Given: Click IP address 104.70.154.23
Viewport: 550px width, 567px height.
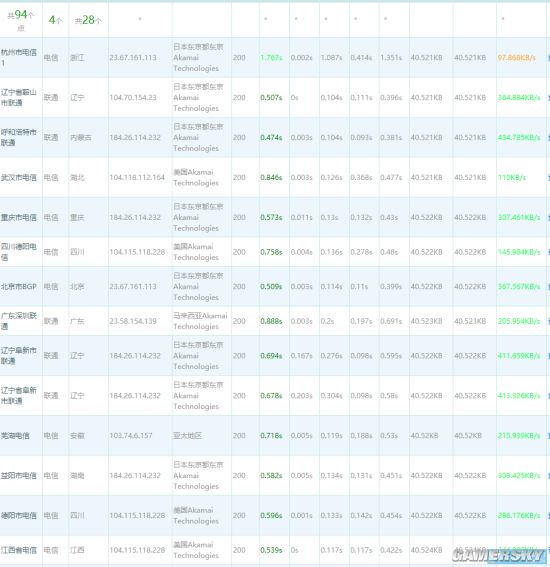Looking at the screenshot, I should [x=133, y=98].
